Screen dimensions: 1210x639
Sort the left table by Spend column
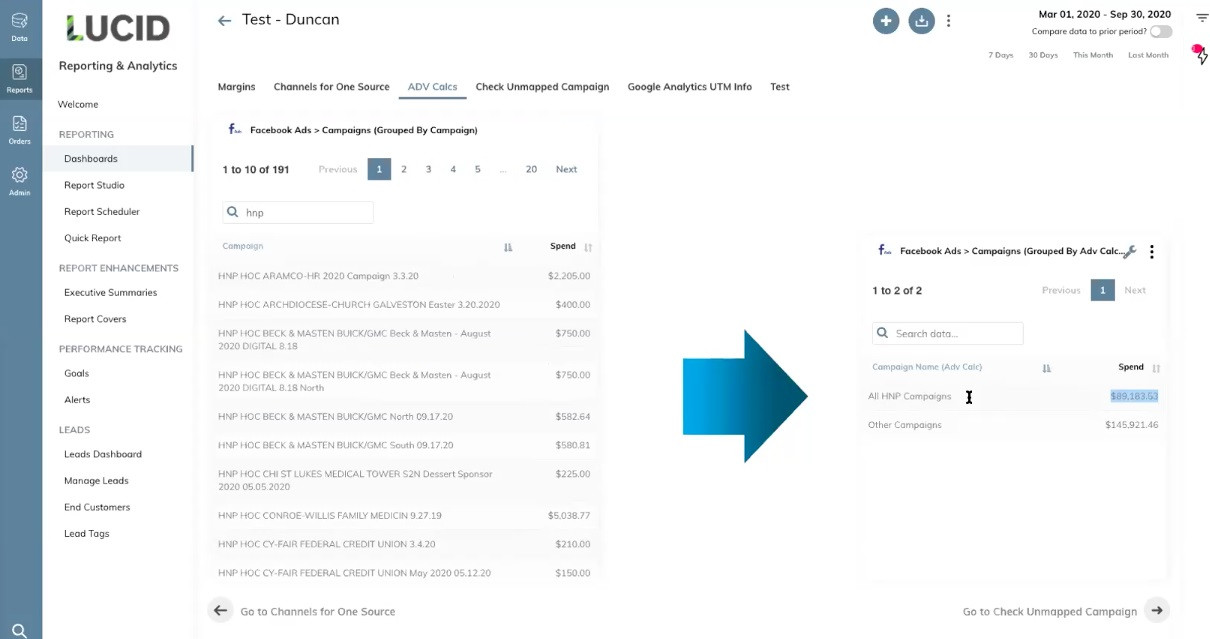pos(587,247)
